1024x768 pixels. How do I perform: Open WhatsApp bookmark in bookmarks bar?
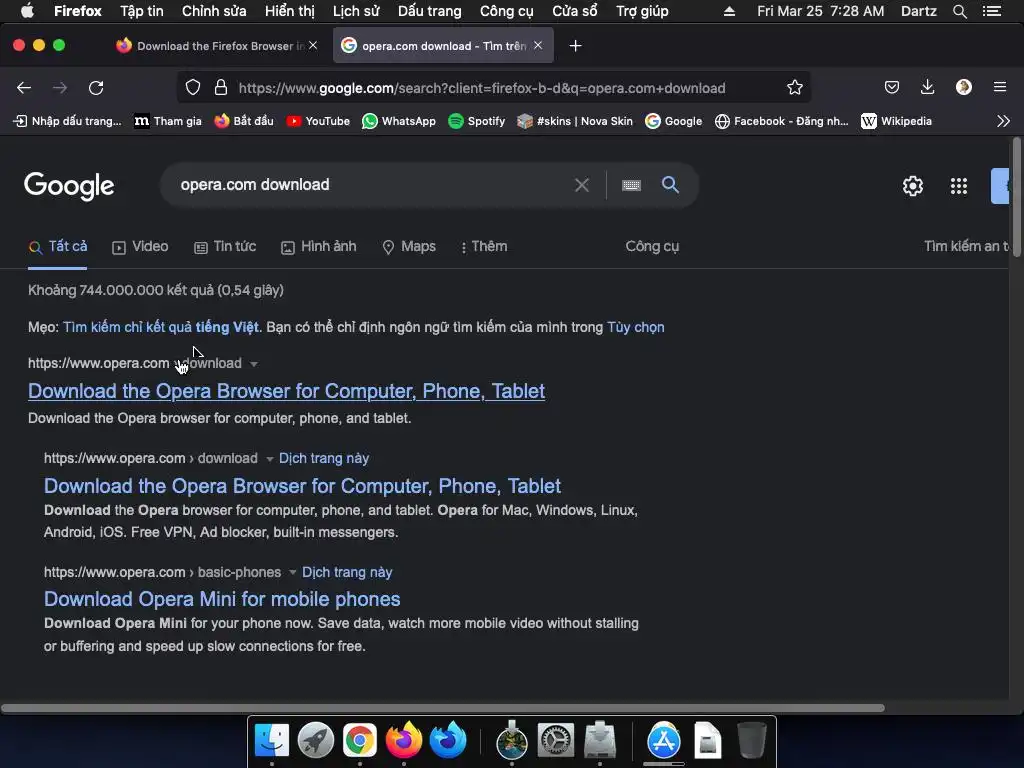pos(398,121)
